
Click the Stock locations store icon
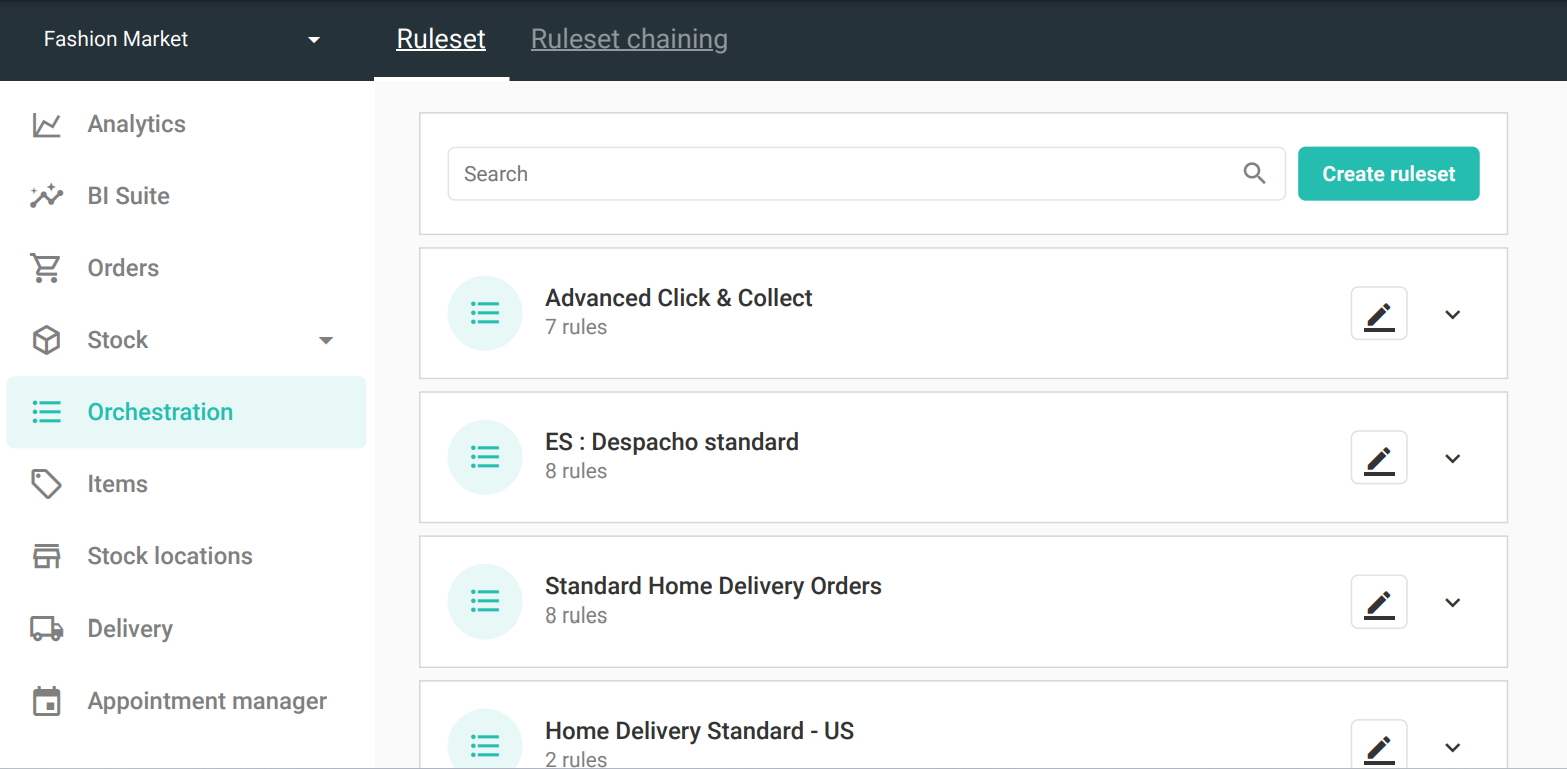[46, 556]
